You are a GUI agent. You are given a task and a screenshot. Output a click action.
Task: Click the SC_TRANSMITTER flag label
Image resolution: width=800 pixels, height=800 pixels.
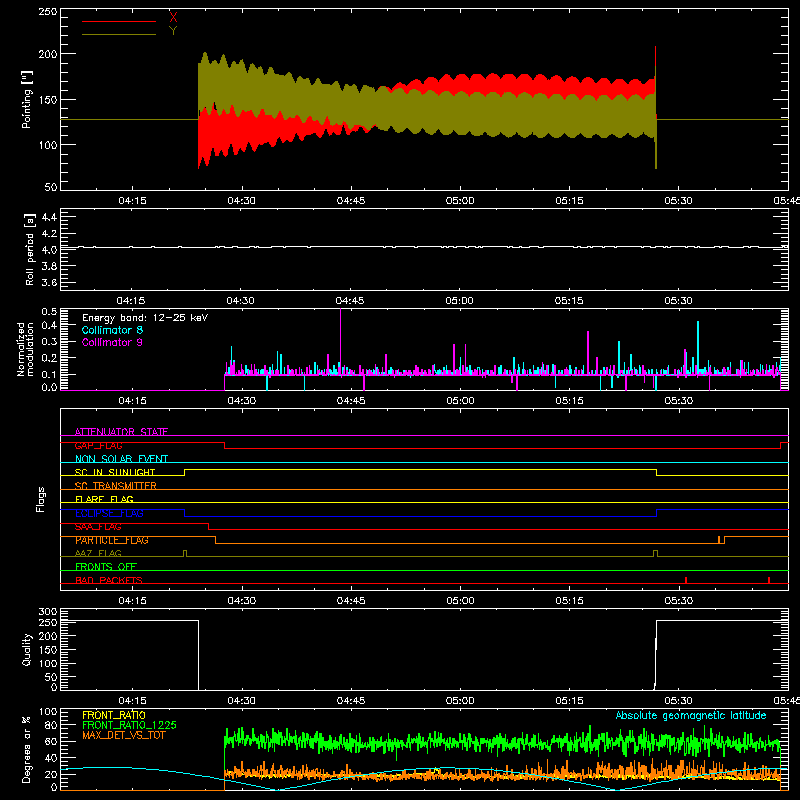115,486
